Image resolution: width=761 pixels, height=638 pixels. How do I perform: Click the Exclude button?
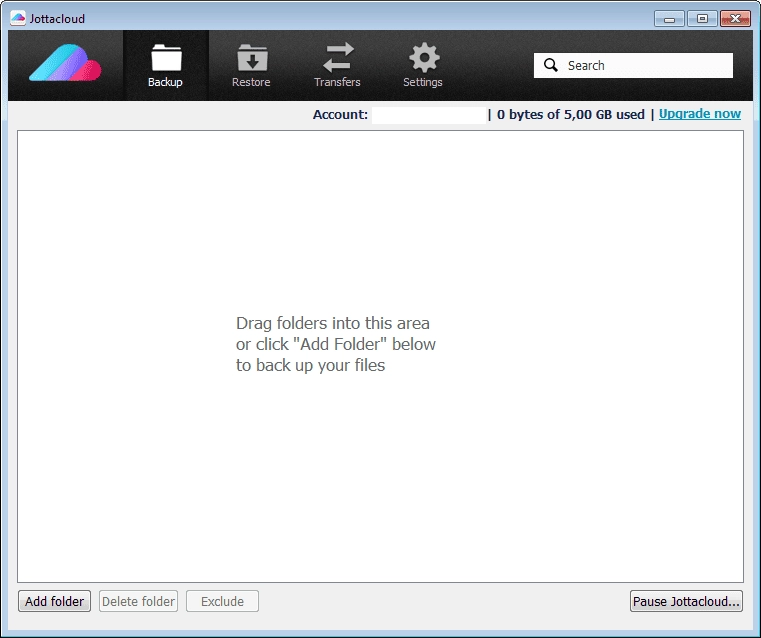coord(222,601)
